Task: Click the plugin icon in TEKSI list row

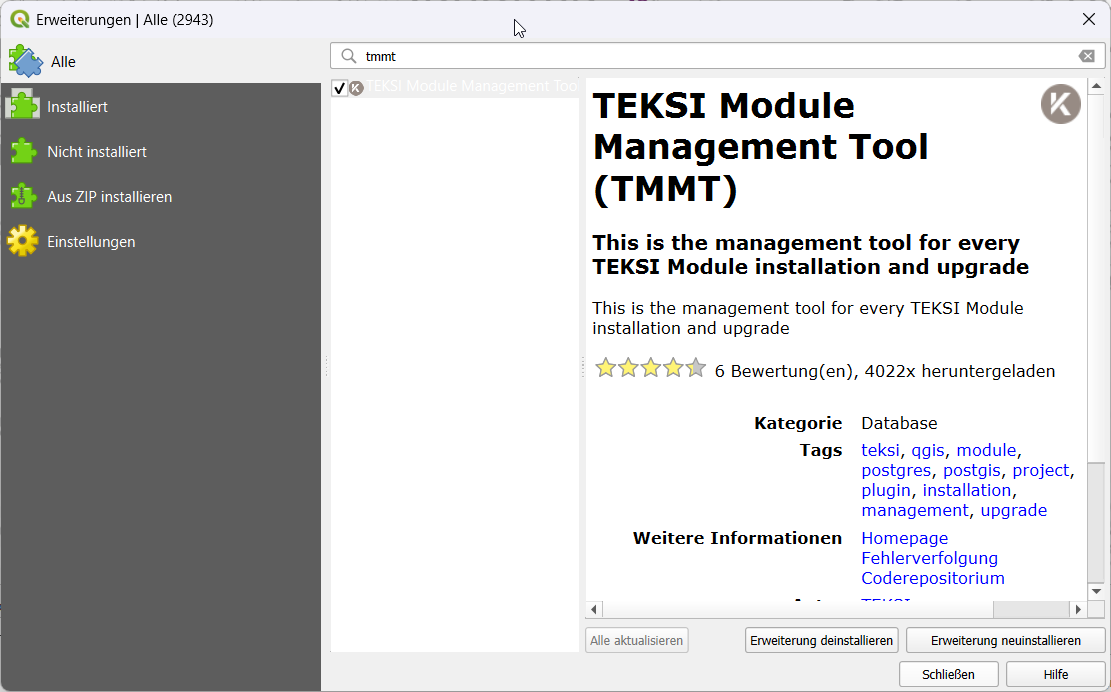Action: 356,88
